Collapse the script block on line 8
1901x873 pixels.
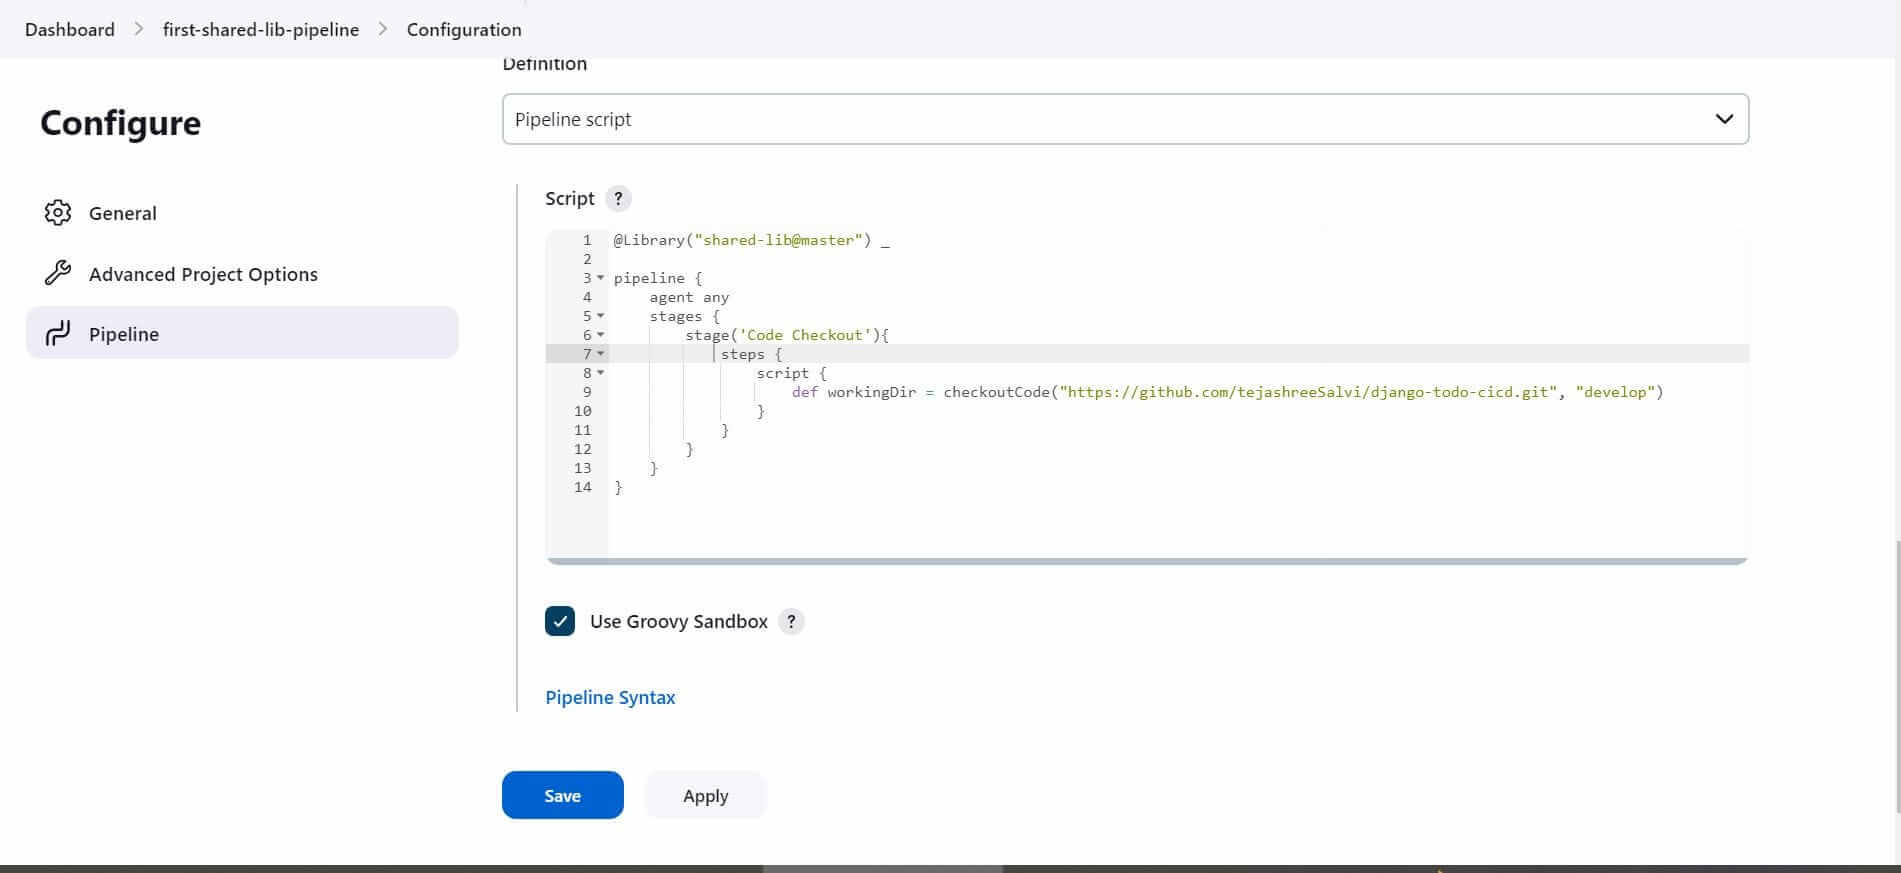coord(601,373)
